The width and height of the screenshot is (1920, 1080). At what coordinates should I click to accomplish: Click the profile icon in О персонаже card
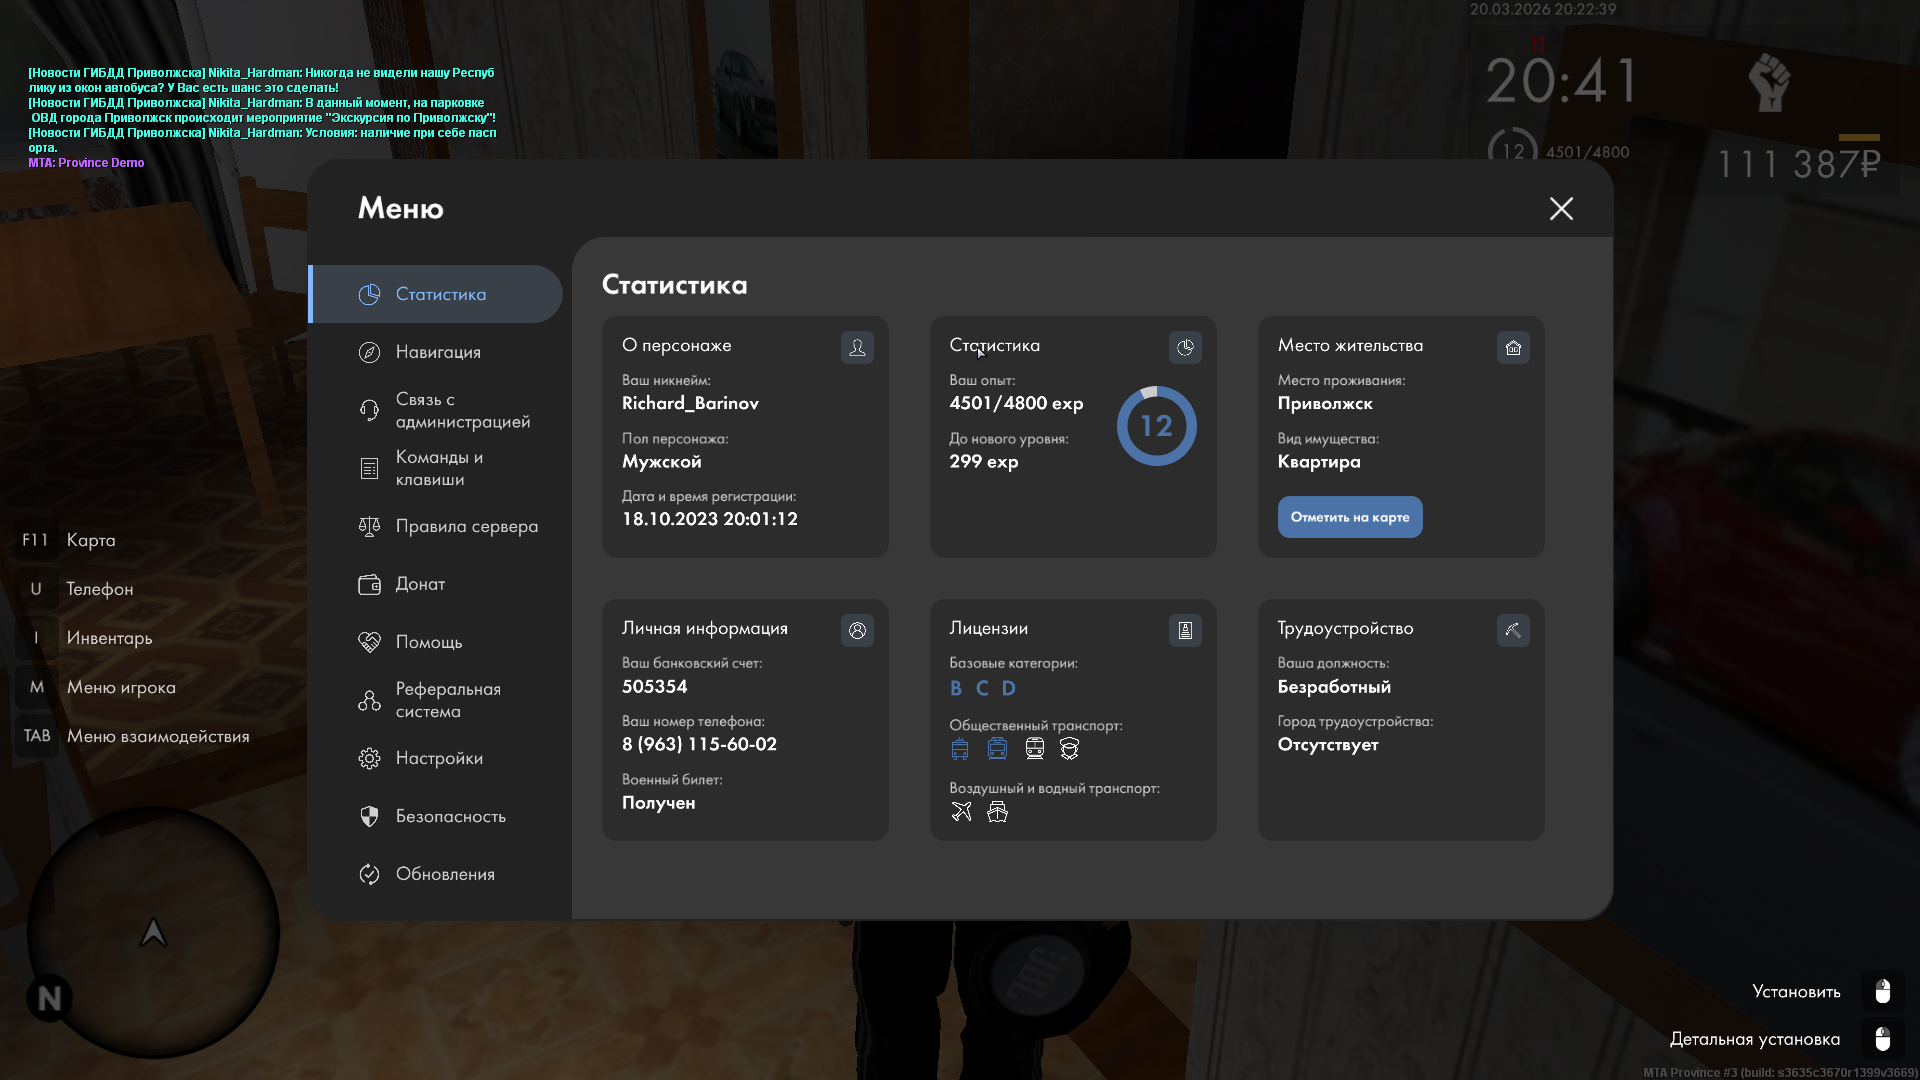click(x=857, y=347)
